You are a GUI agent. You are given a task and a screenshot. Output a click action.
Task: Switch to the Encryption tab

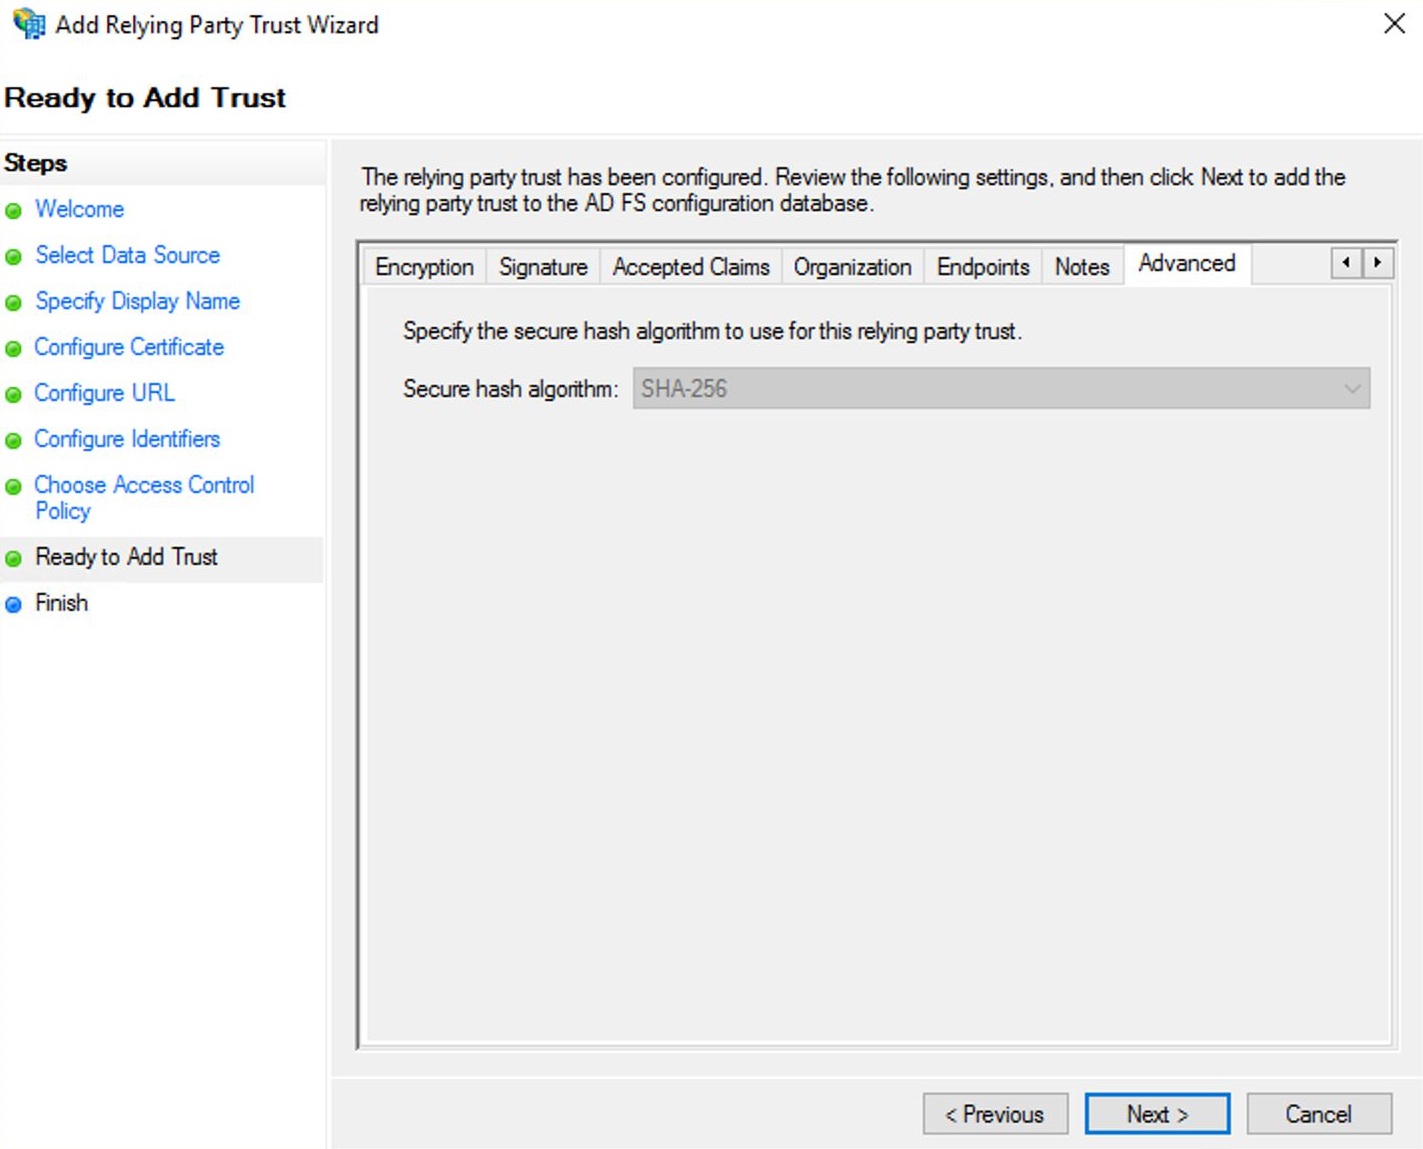[424, 267]
